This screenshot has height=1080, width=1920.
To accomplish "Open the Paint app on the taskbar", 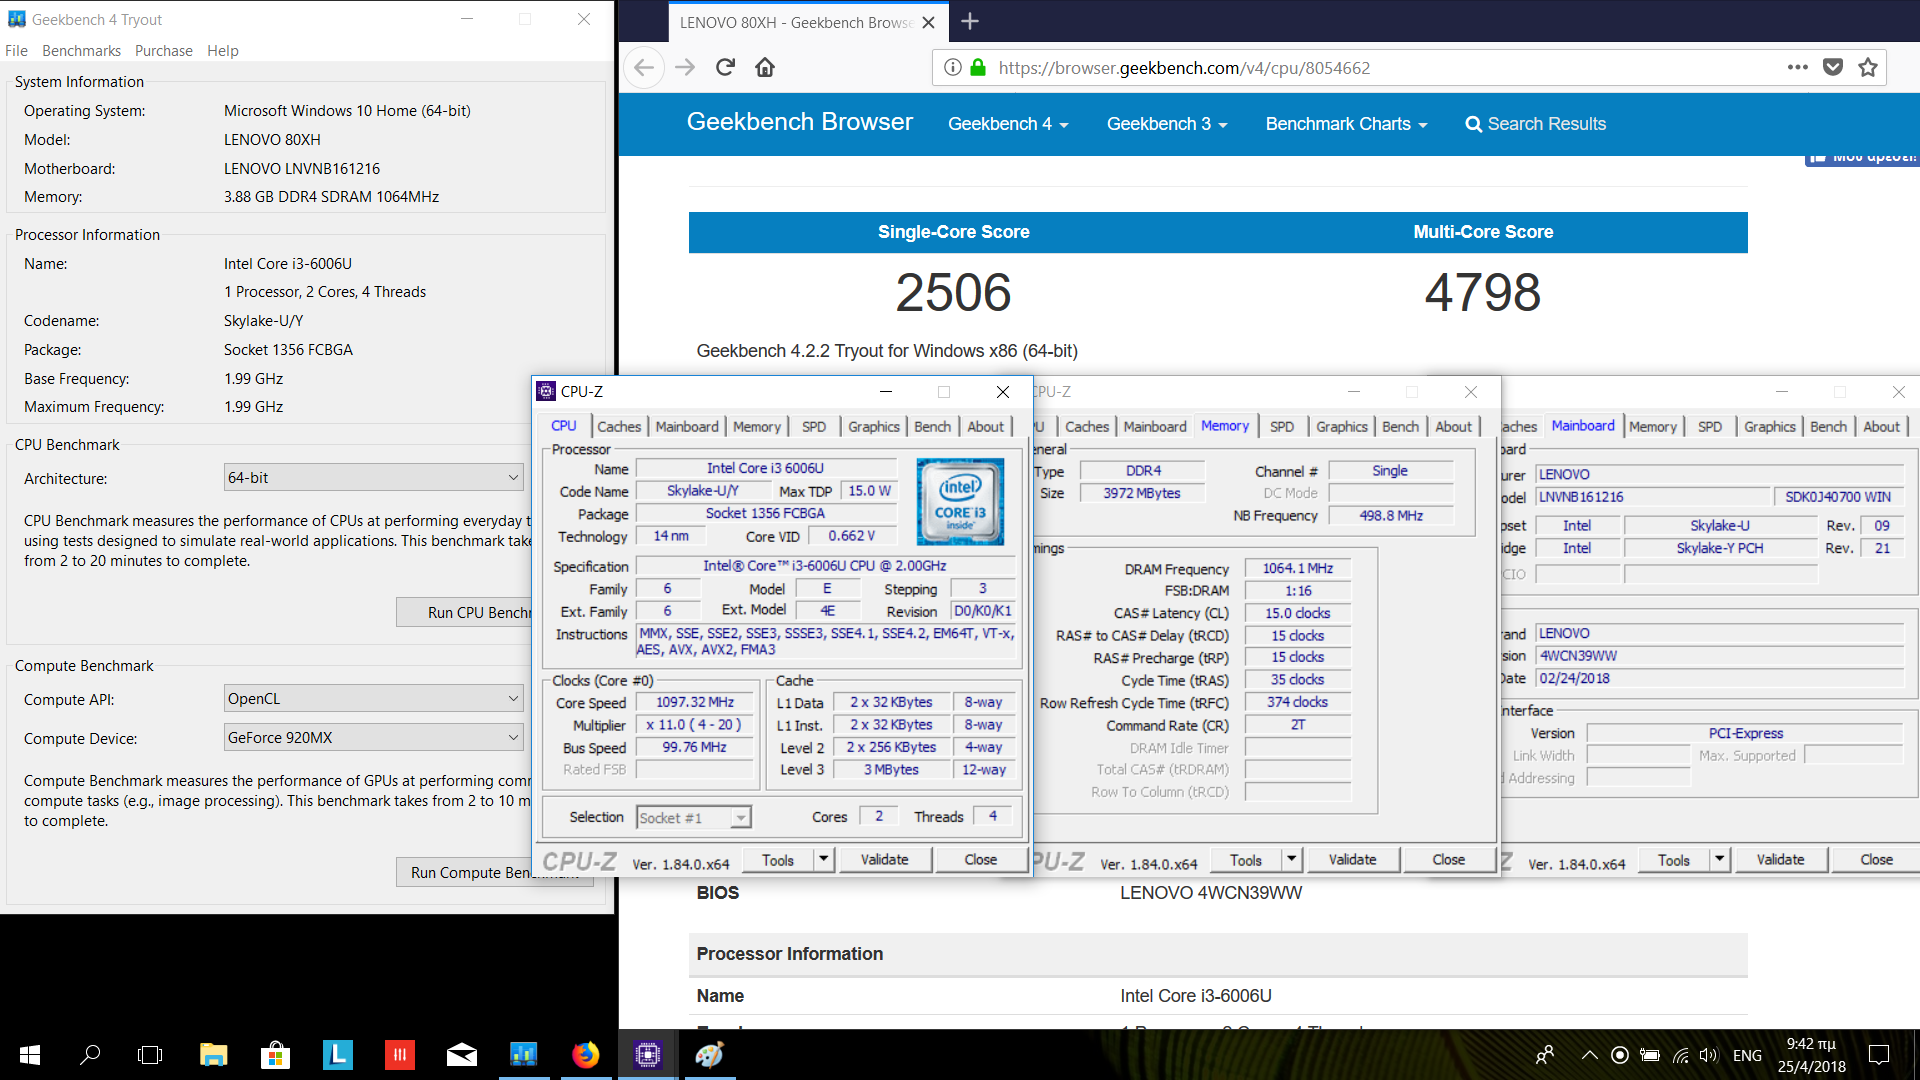I will click(710, 1054).
